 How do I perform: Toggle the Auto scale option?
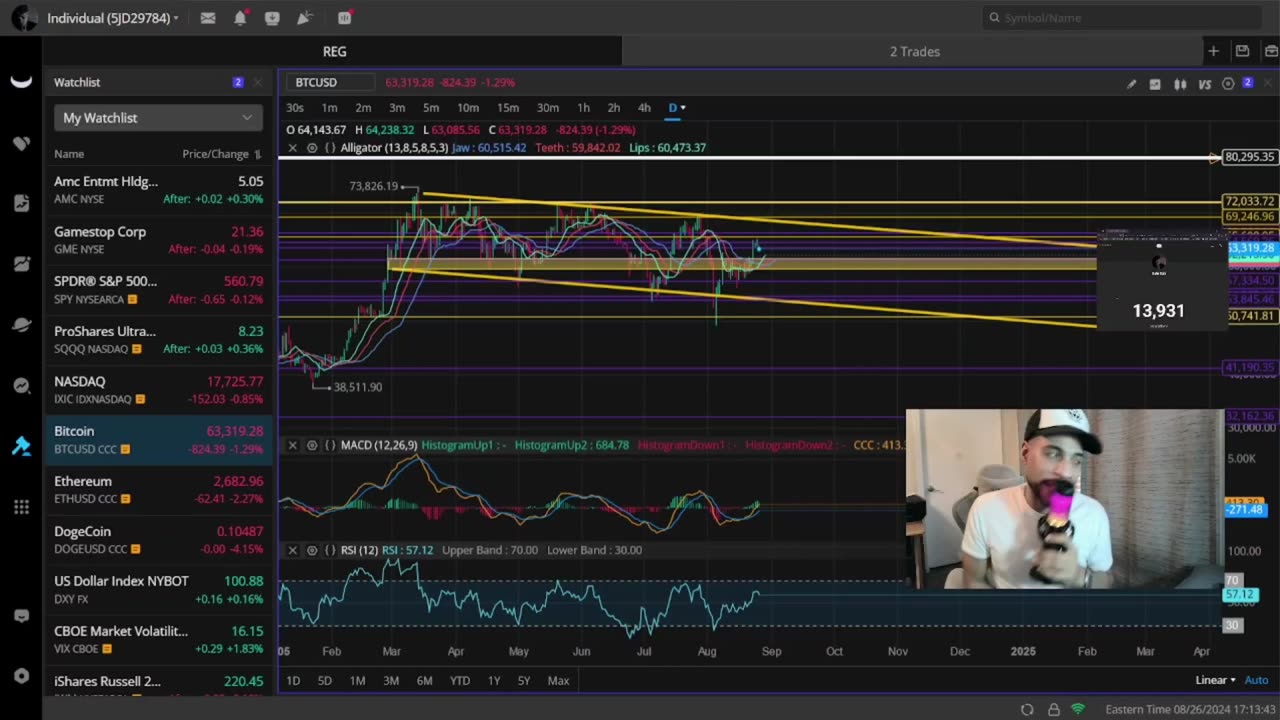[1256, 680]
